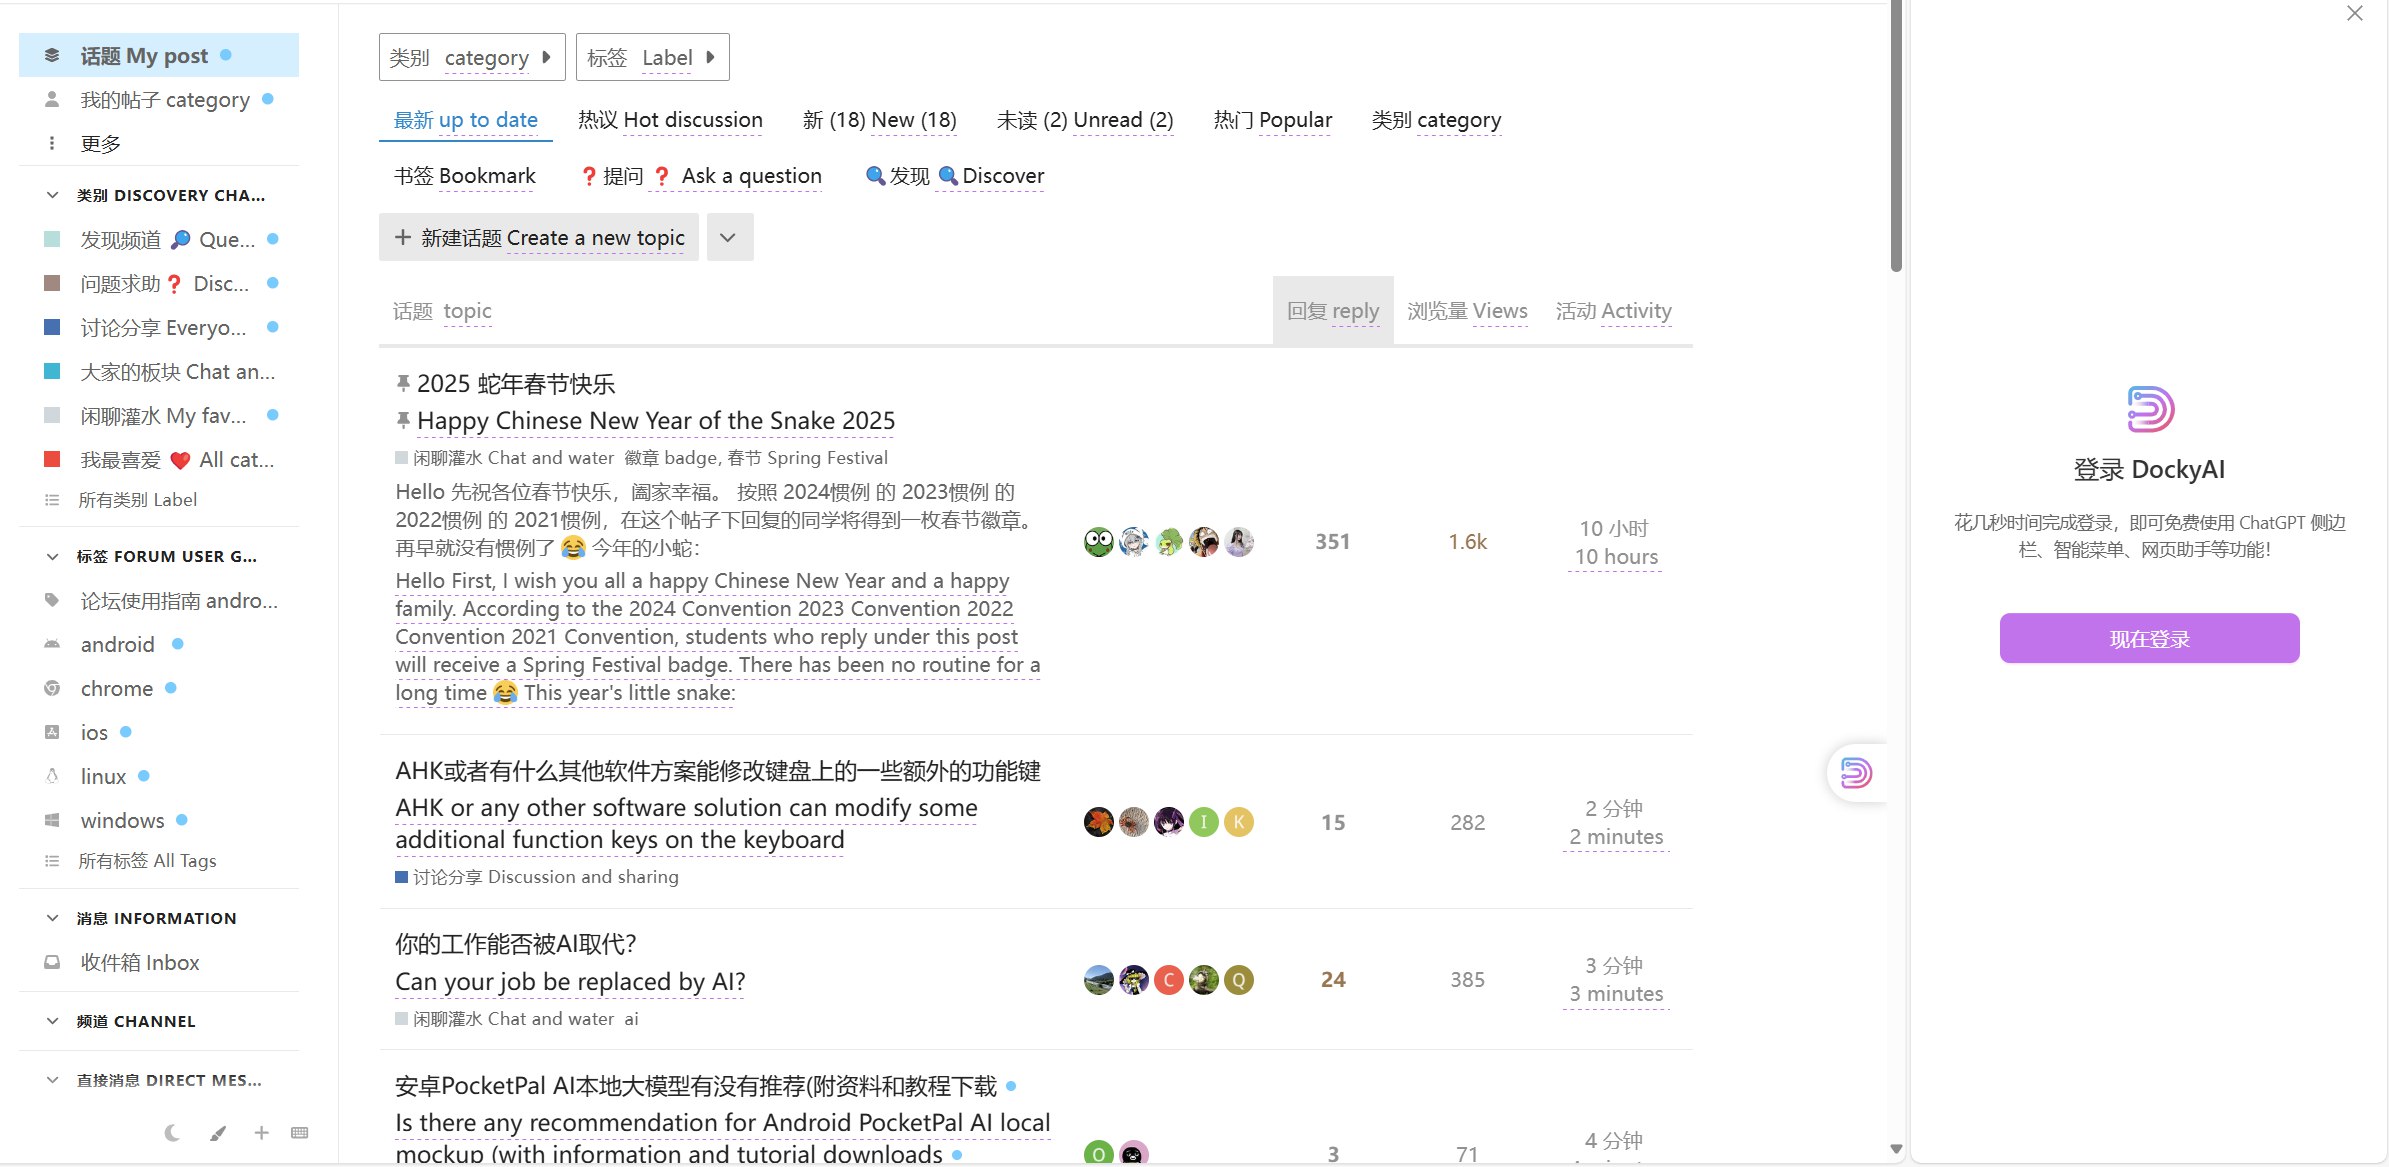Close the DockyAI login panel
The height and width of the screenshot is (1167, 2389).
click(x=2354, y=13)
